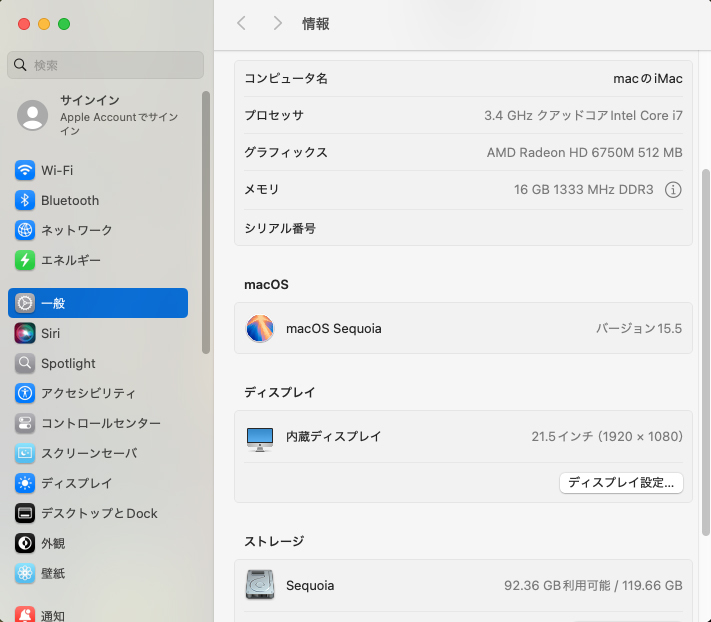The height and width of the screenshot is (622, 711).
Task: Select the 壁紙 wallpaper icon
Action: click(x=25, y=573)
